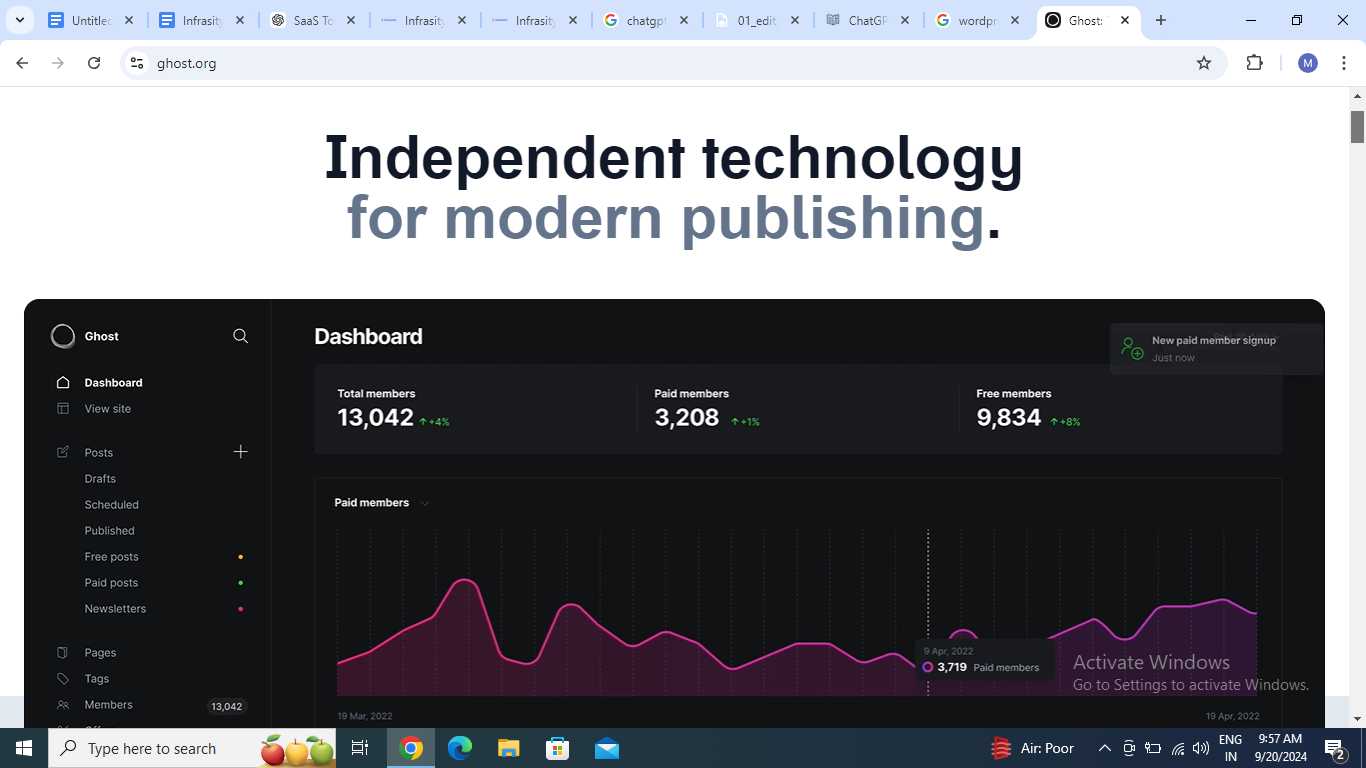1366x768 pixels.
Task: Click View site in the sidebar
Action: 108,408
